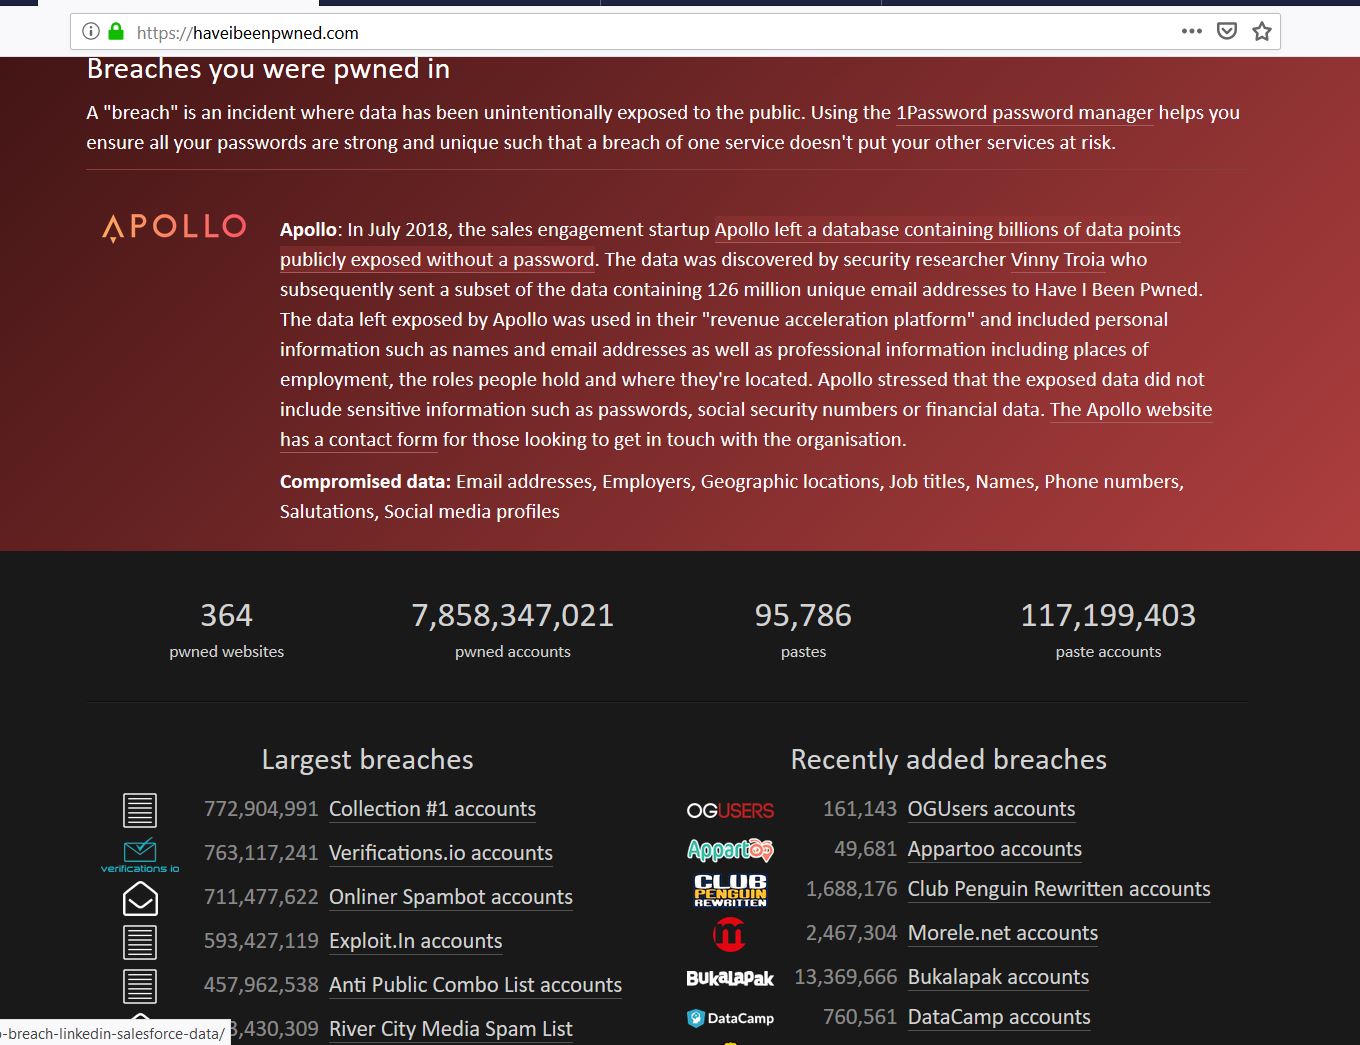This screenshot has width=1360, height=1045.
Task: Open Verifications.io accounts link
Action: [x=441, y=853]
